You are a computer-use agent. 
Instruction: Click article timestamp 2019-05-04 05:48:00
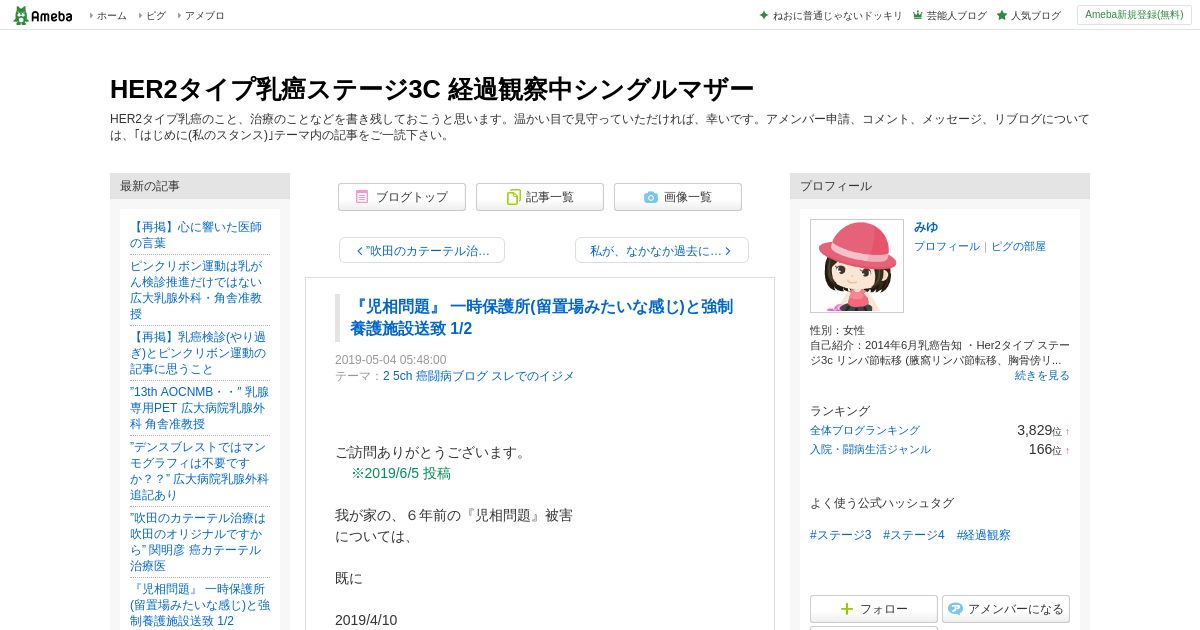click(391, 360)
